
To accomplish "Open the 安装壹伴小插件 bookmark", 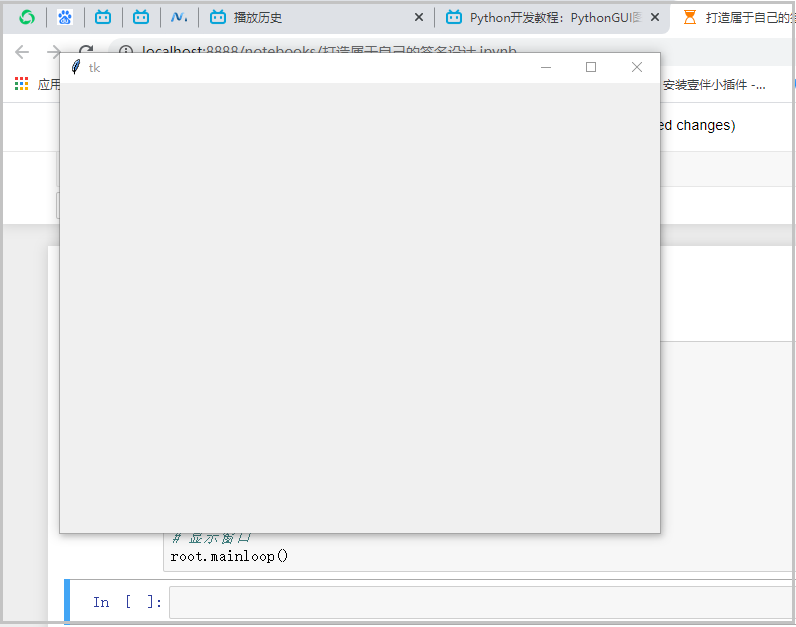I will pyautogui.click(x=714, y=85).
